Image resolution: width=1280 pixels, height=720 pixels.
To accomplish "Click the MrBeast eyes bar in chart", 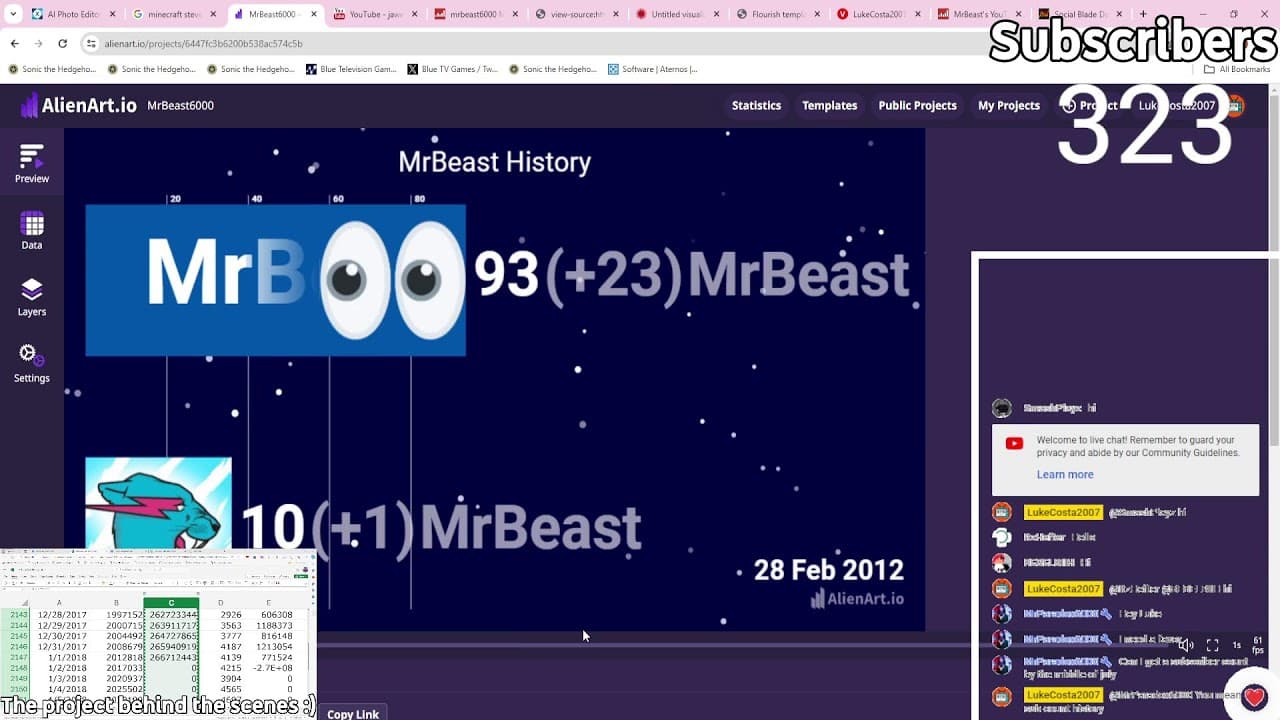I will (275, 280).
